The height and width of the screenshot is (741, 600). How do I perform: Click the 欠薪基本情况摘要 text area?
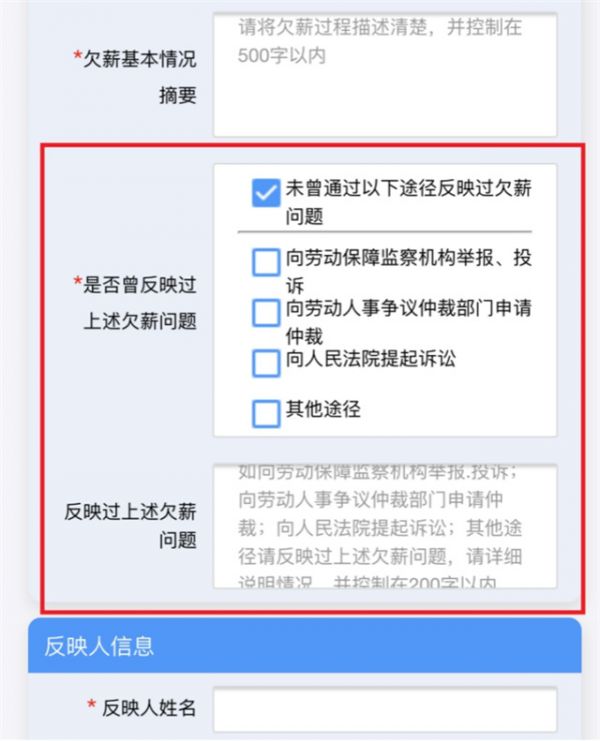(385, 75)
